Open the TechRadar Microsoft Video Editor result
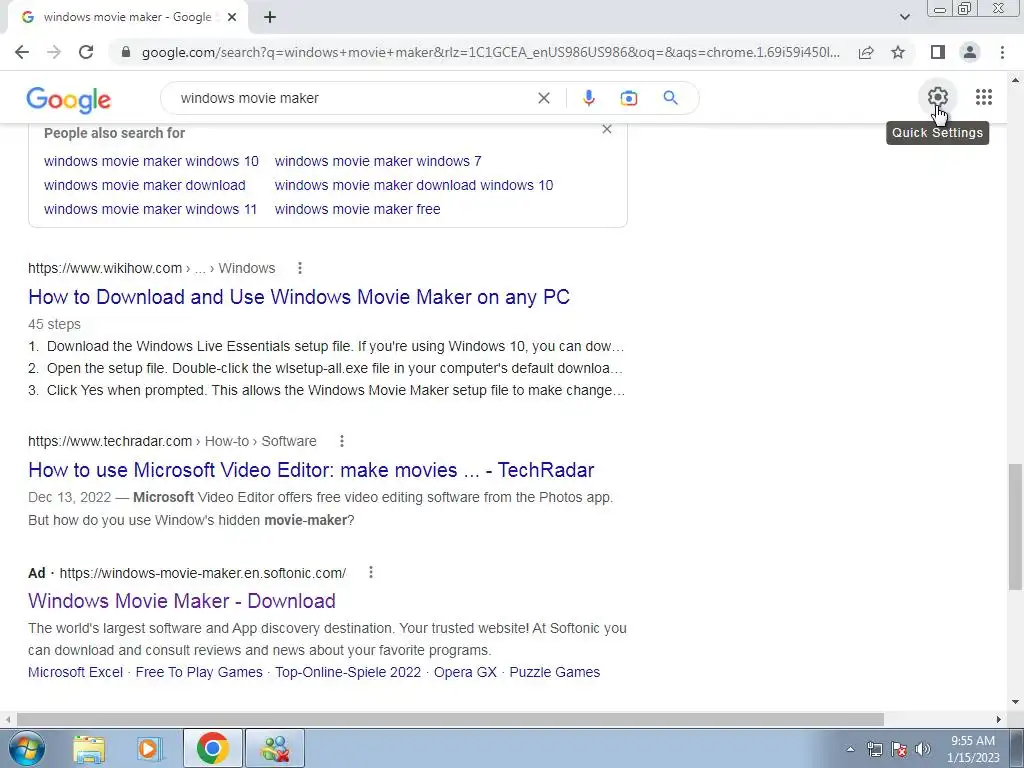The width and height of the screenshot is (1024, 768). tap(311, 470)
